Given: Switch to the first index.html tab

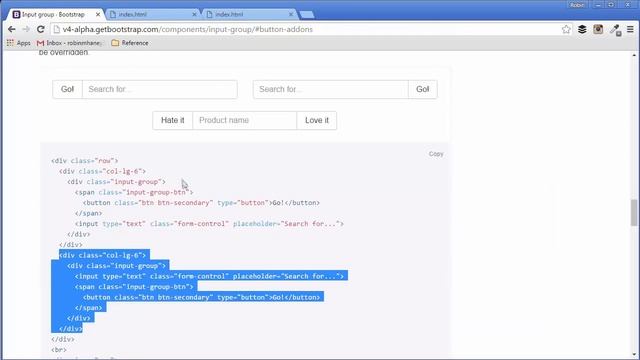Looking at the screenshot, I should [x=151, y=14].
